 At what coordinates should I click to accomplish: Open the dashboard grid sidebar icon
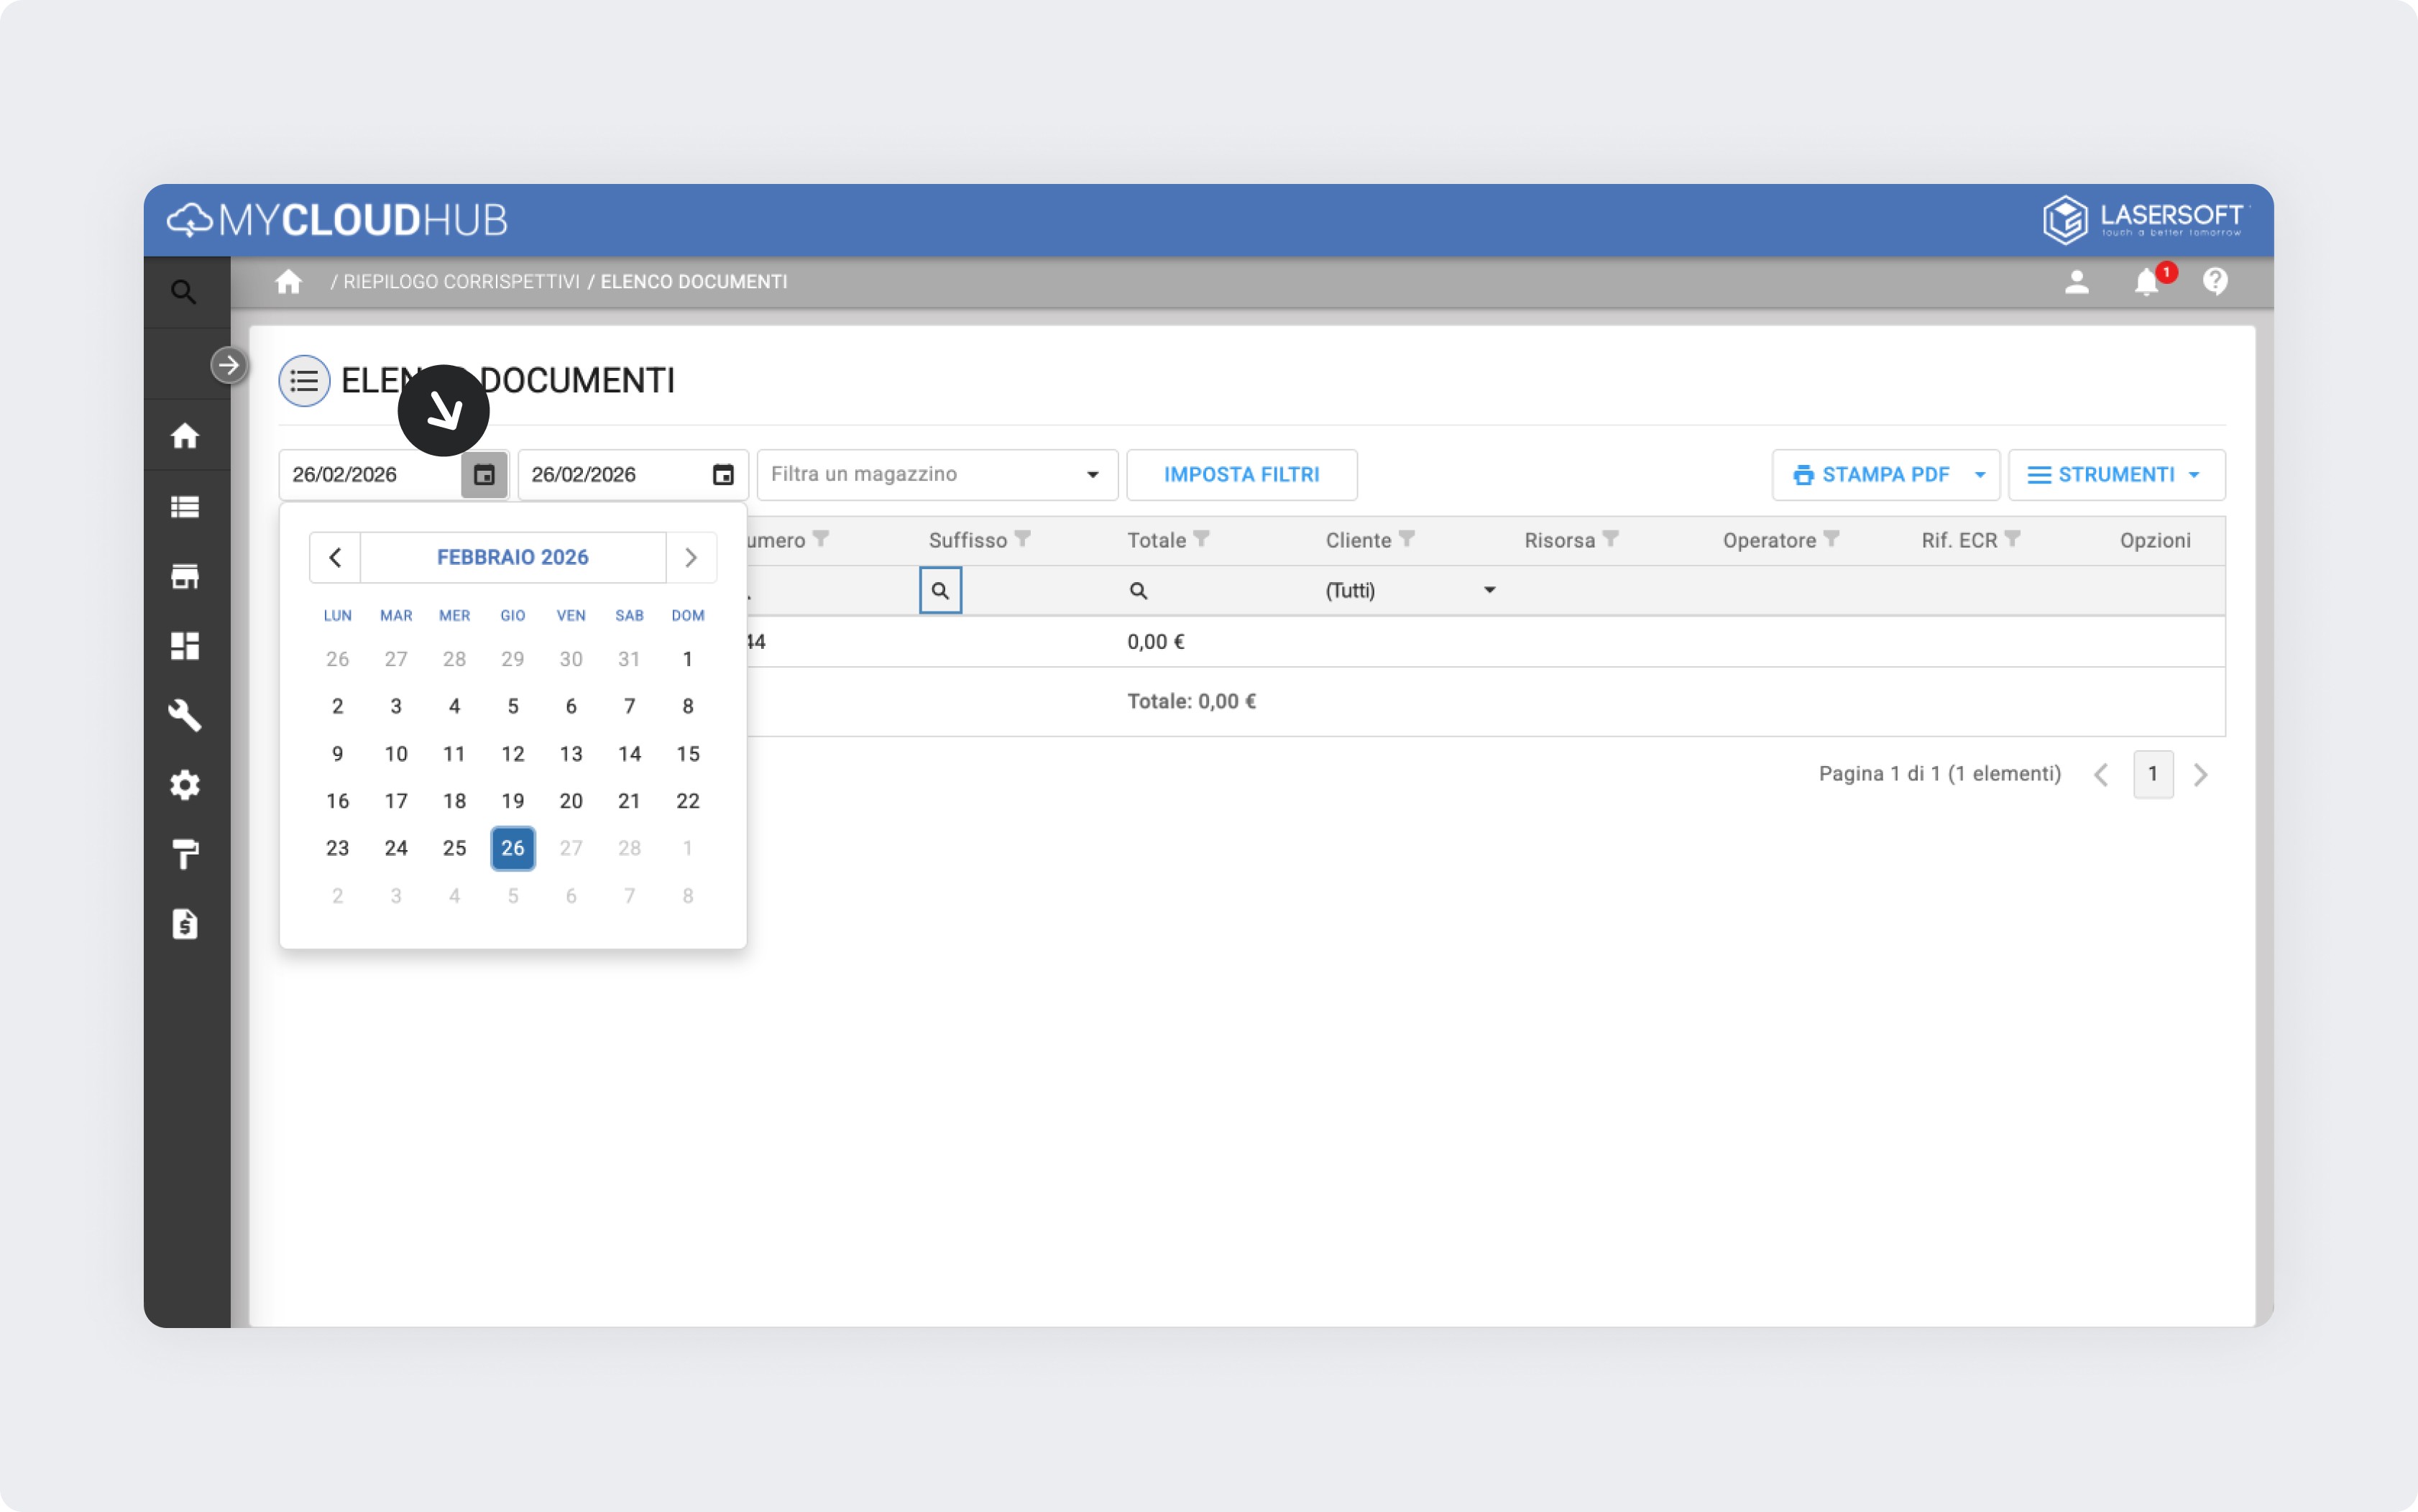pyautogui.click(x=185, y=646)
